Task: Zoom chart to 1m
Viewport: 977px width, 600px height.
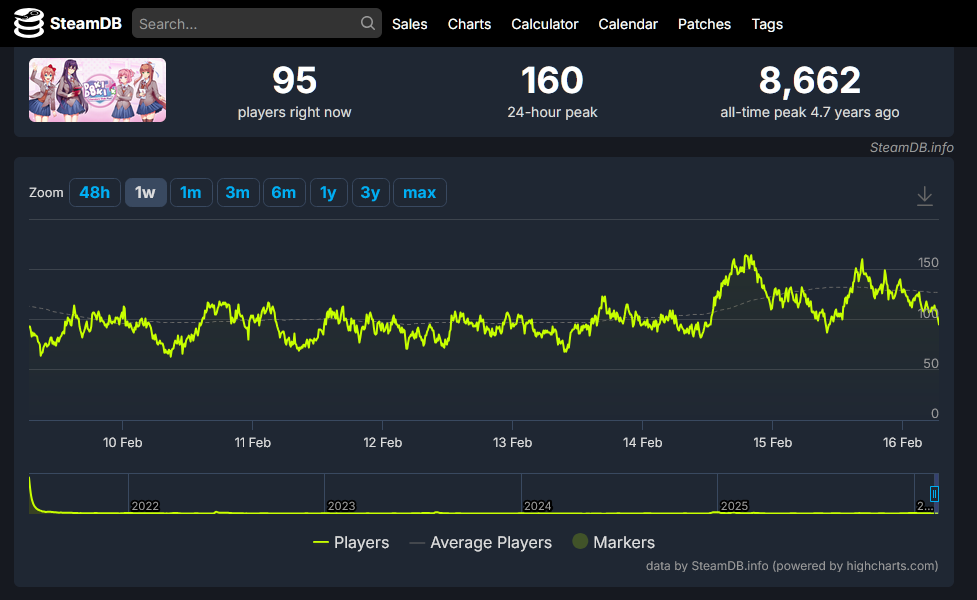Action: pos(191,193)
